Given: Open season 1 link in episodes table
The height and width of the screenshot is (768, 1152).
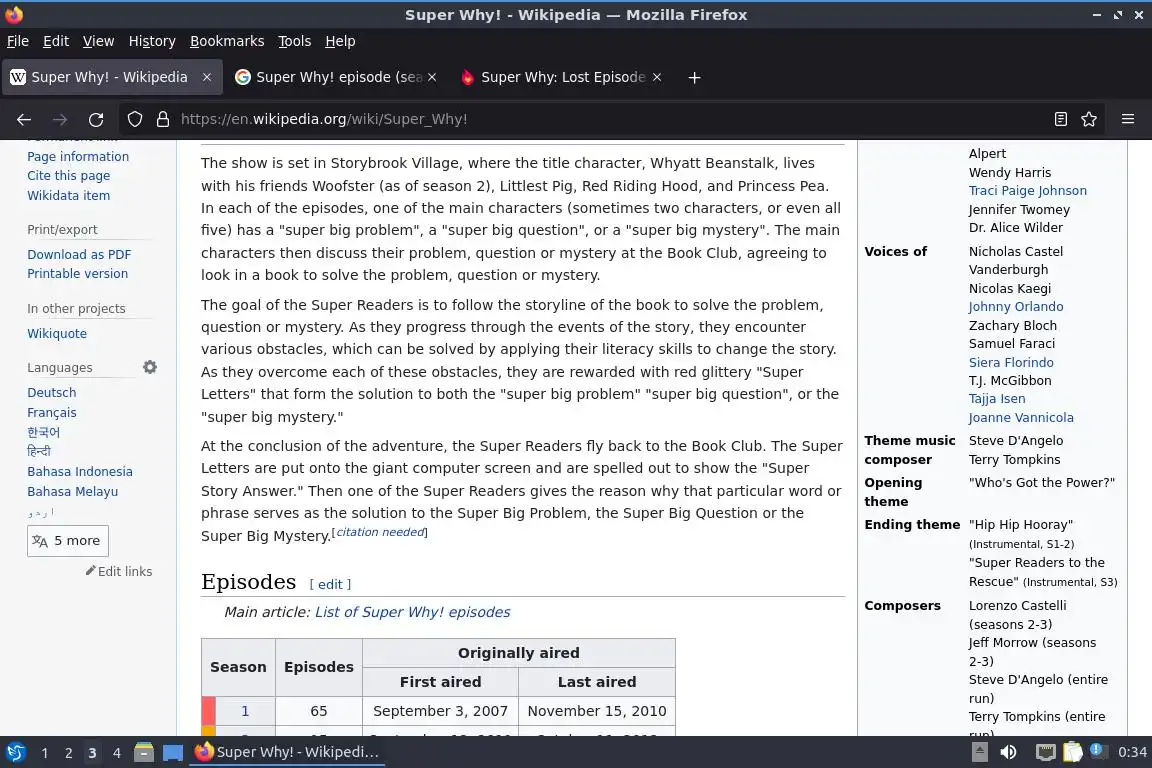Looking at the screenshot, I should pos(245,711).
